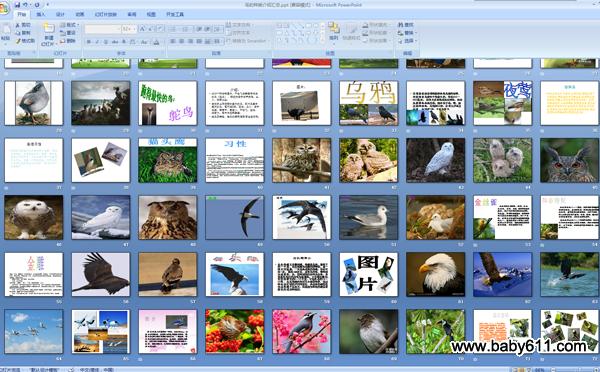Open the View (视图) ribbon tab
The width and height of the screenshot is (600, 372).
[x=151, y=15]
